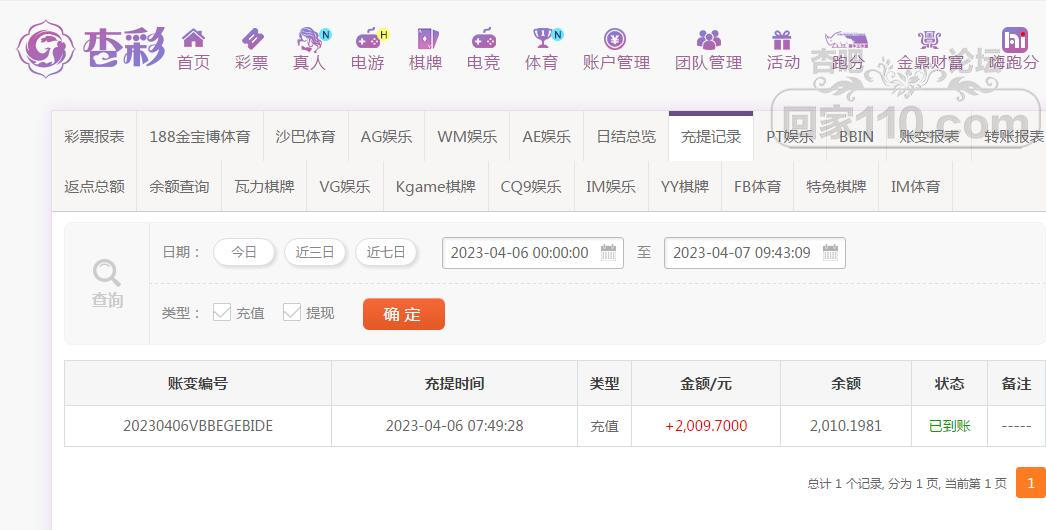1046x530 pixels.
Task: Switch to the 日结总览 tab
Action: pyautogui.click(x=626, y=137)
